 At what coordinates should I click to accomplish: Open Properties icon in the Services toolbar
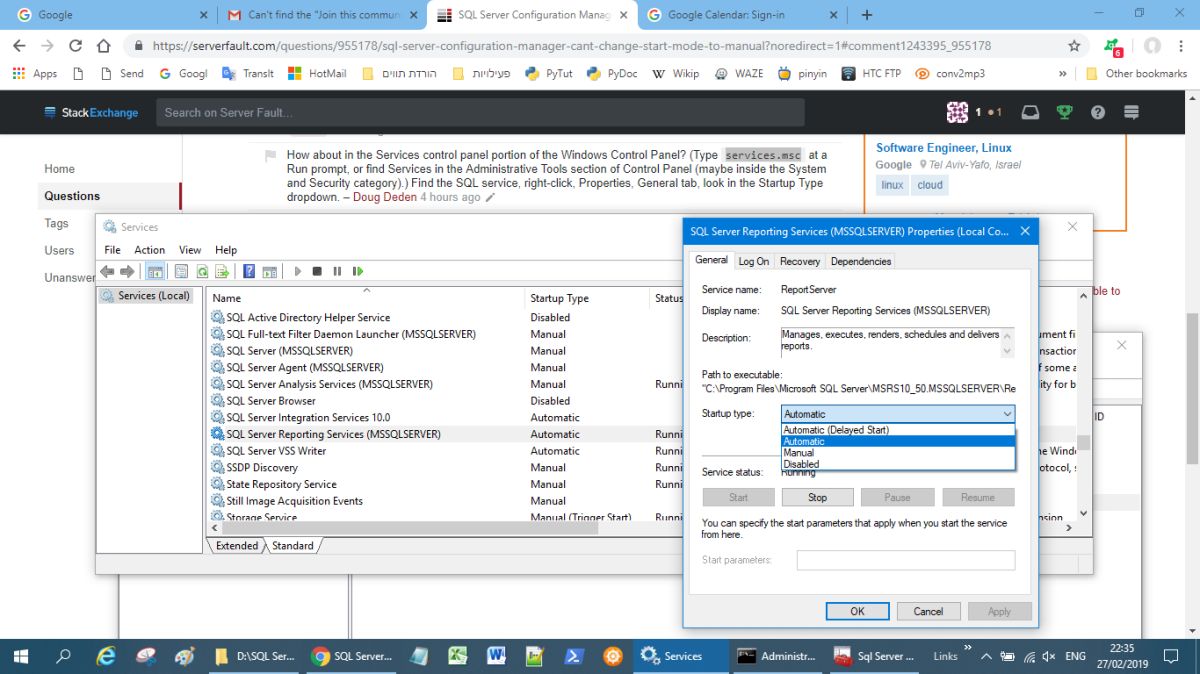(x=181, y=271)
